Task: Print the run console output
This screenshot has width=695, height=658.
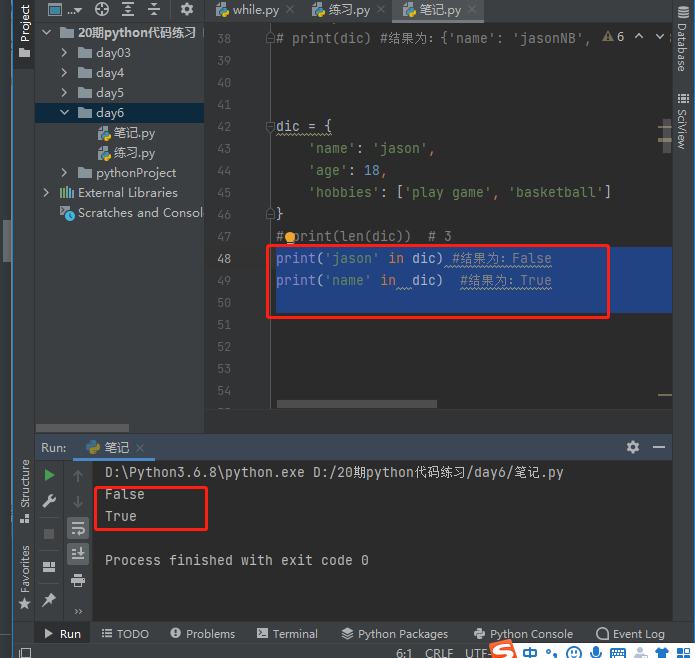Action: (78, 580)
